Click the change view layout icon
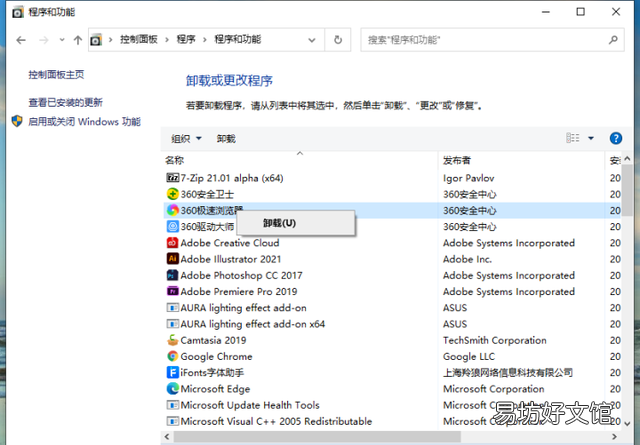 (x=573, y=138)
